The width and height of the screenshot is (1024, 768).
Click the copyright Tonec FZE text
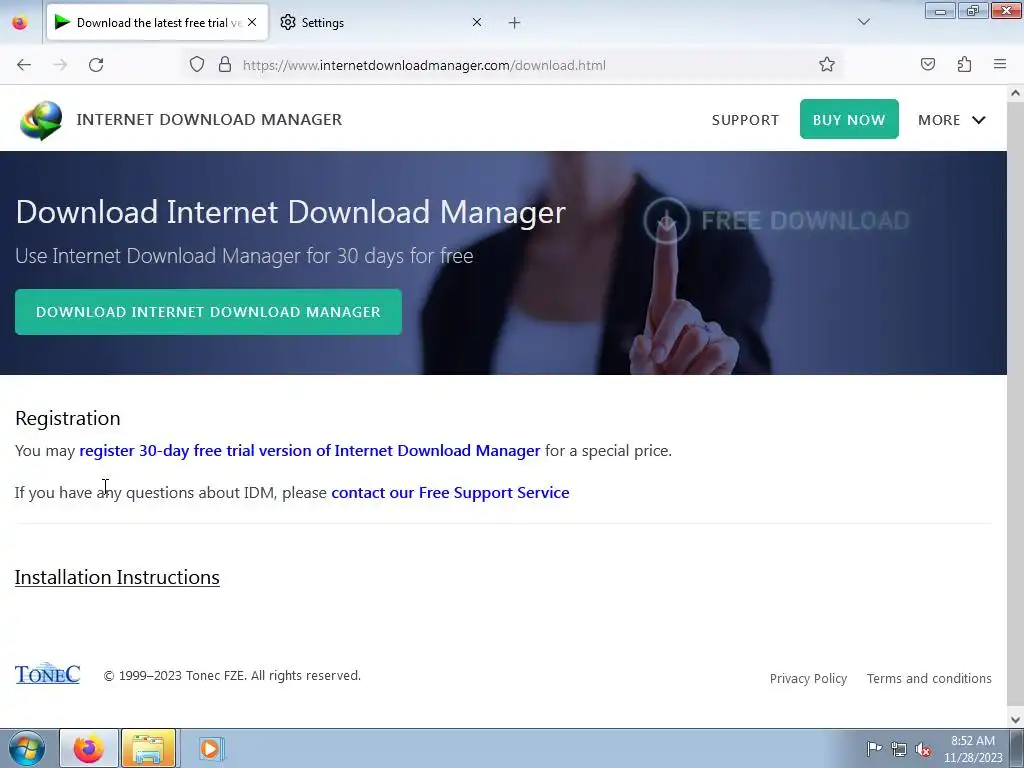click(232, 676)
